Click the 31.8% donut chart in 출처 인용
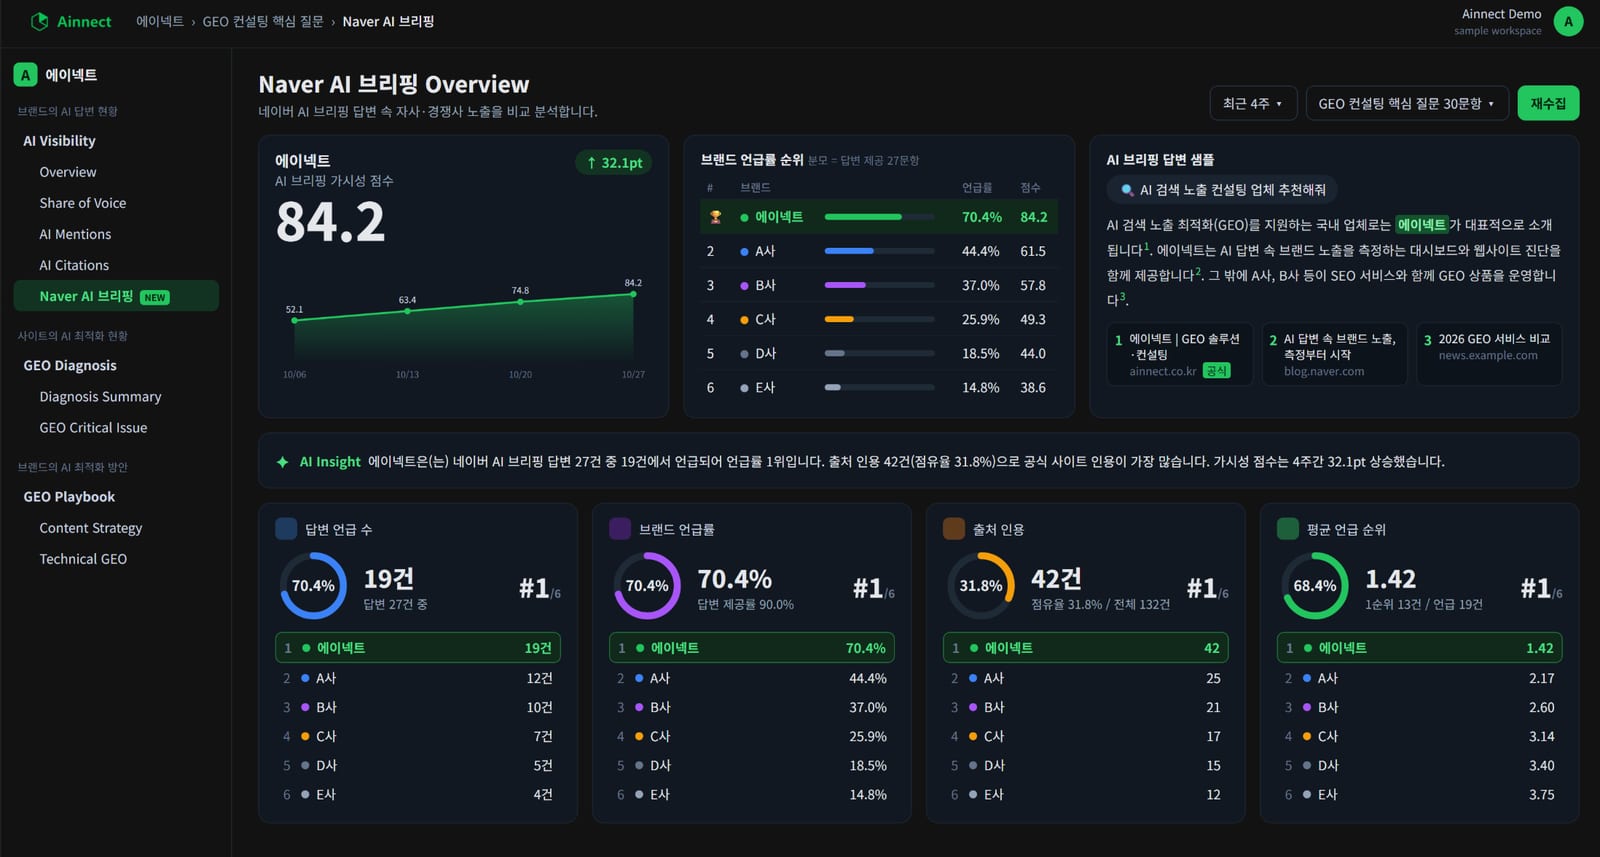Image resolution: width=1600 pixels, height=857 pixels. click(x=981, y=586)
